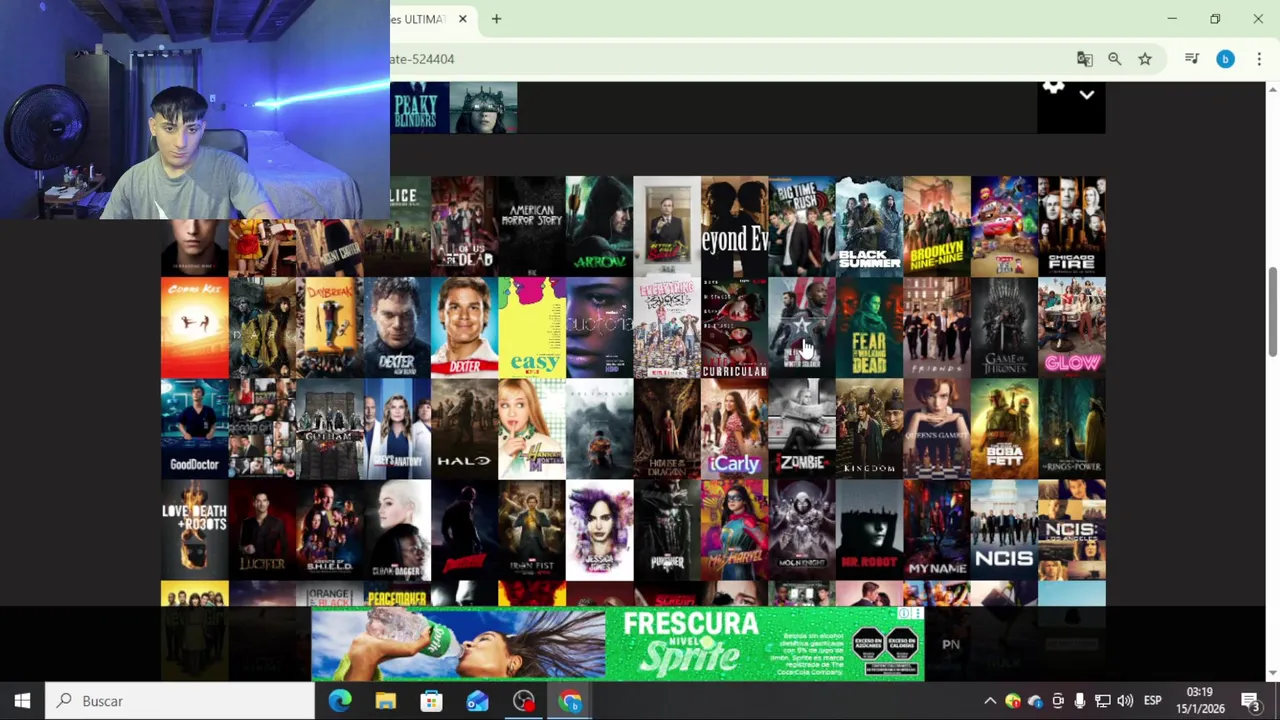Select the Extracurricular poster

[734, 328]
